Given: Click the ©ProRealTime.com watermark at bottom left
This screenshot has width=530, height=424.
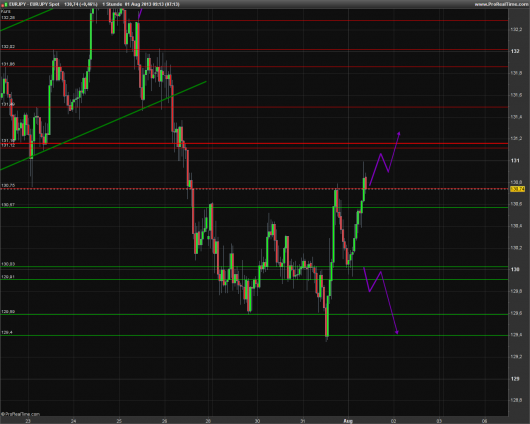Looking at the screenshot, I should pos(20,414).
